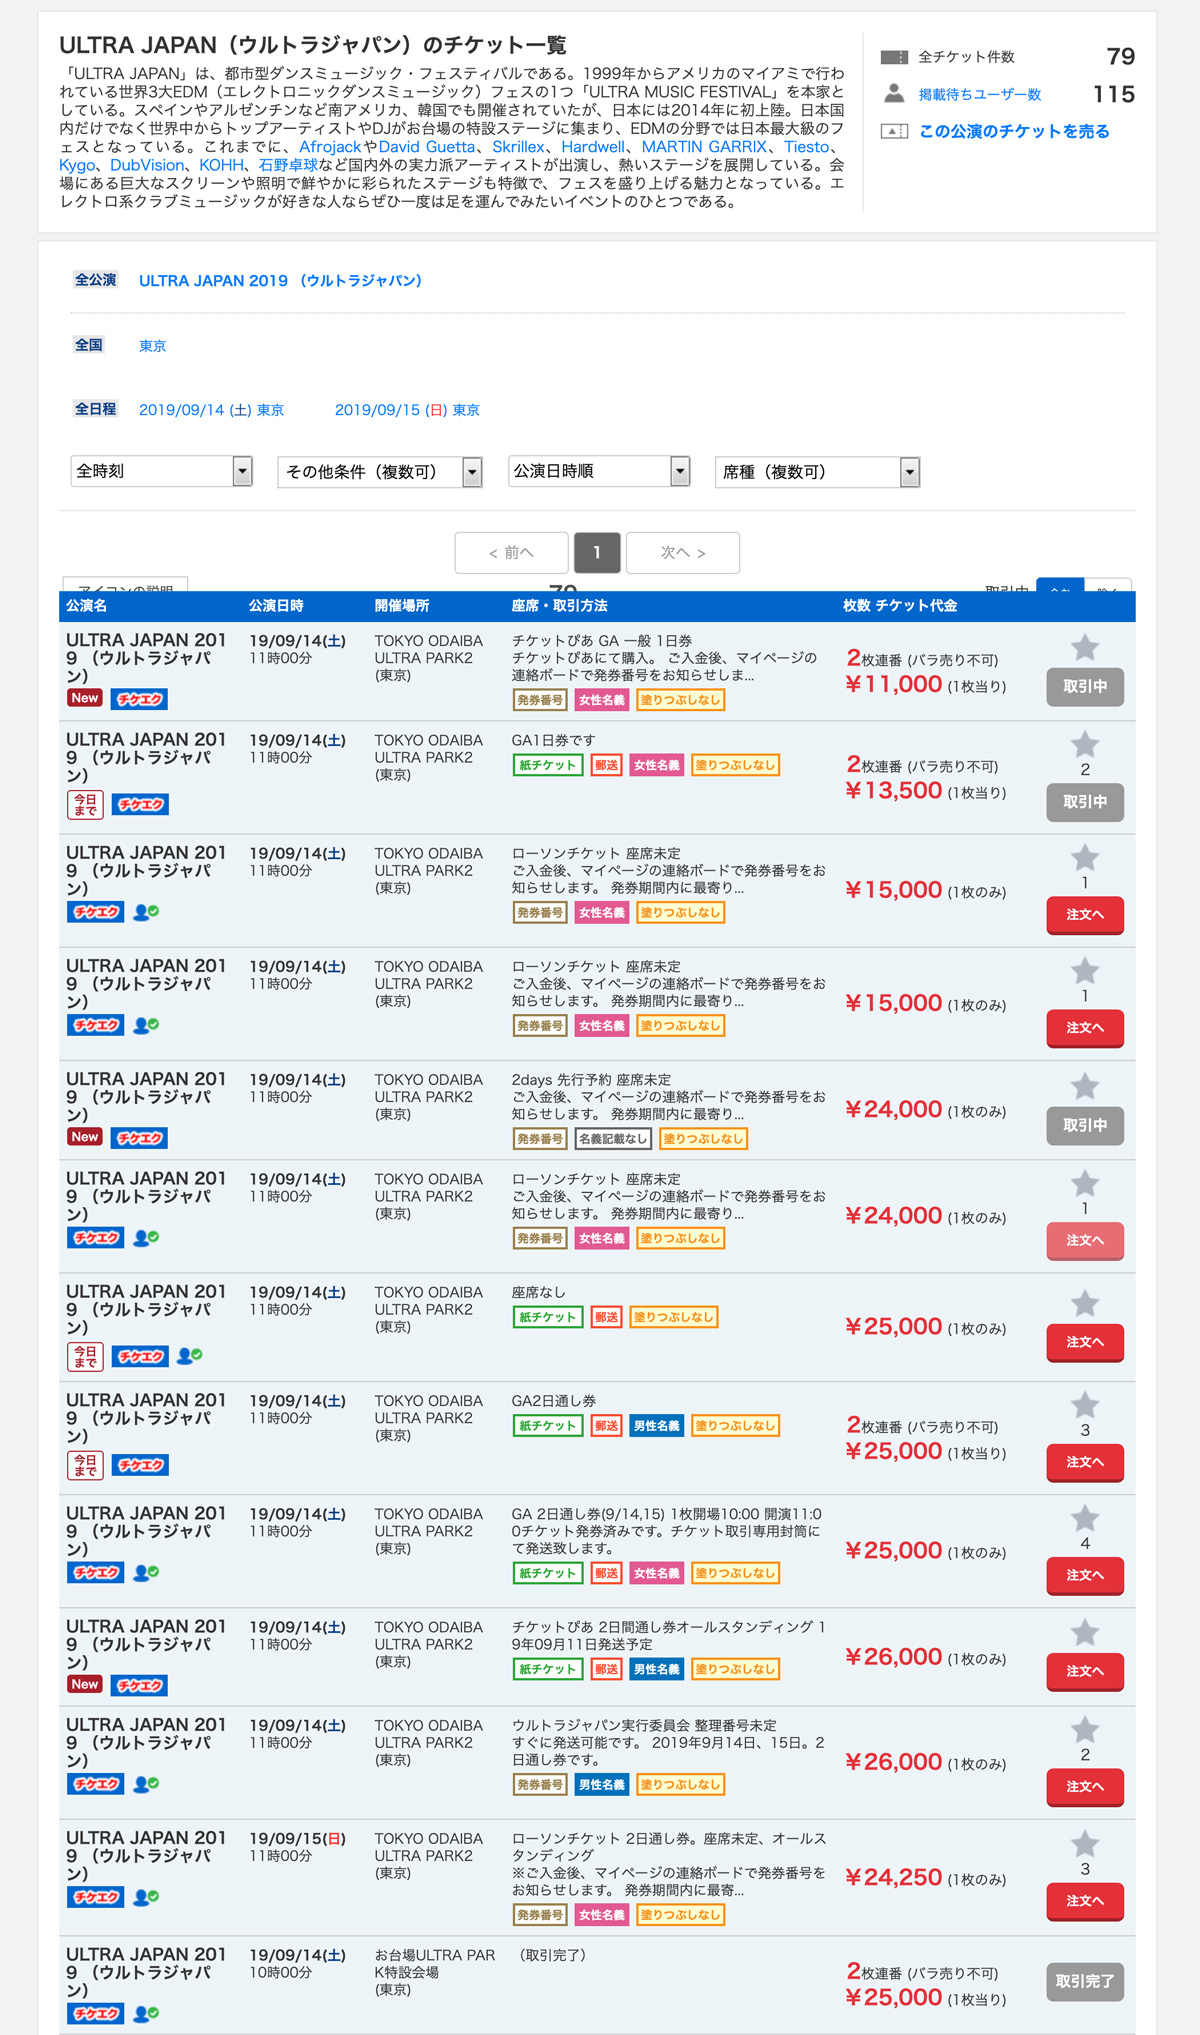1200x2035 pixels.
Task: Click the New badge on ¥26,000 チケットぴあ listing
Action: (x=85, y=1684)
